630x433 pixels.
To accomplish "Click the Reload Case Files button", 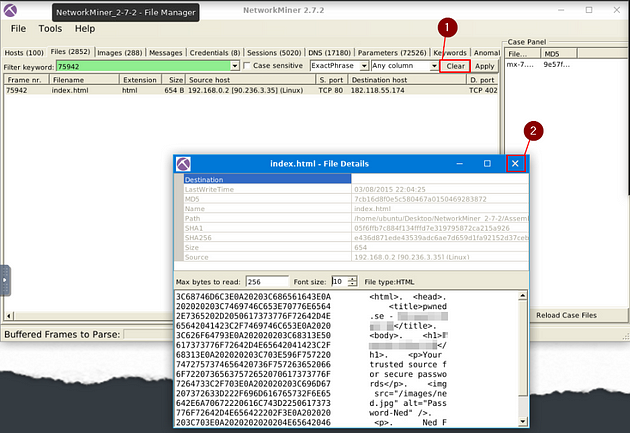I will pos(566,315).
